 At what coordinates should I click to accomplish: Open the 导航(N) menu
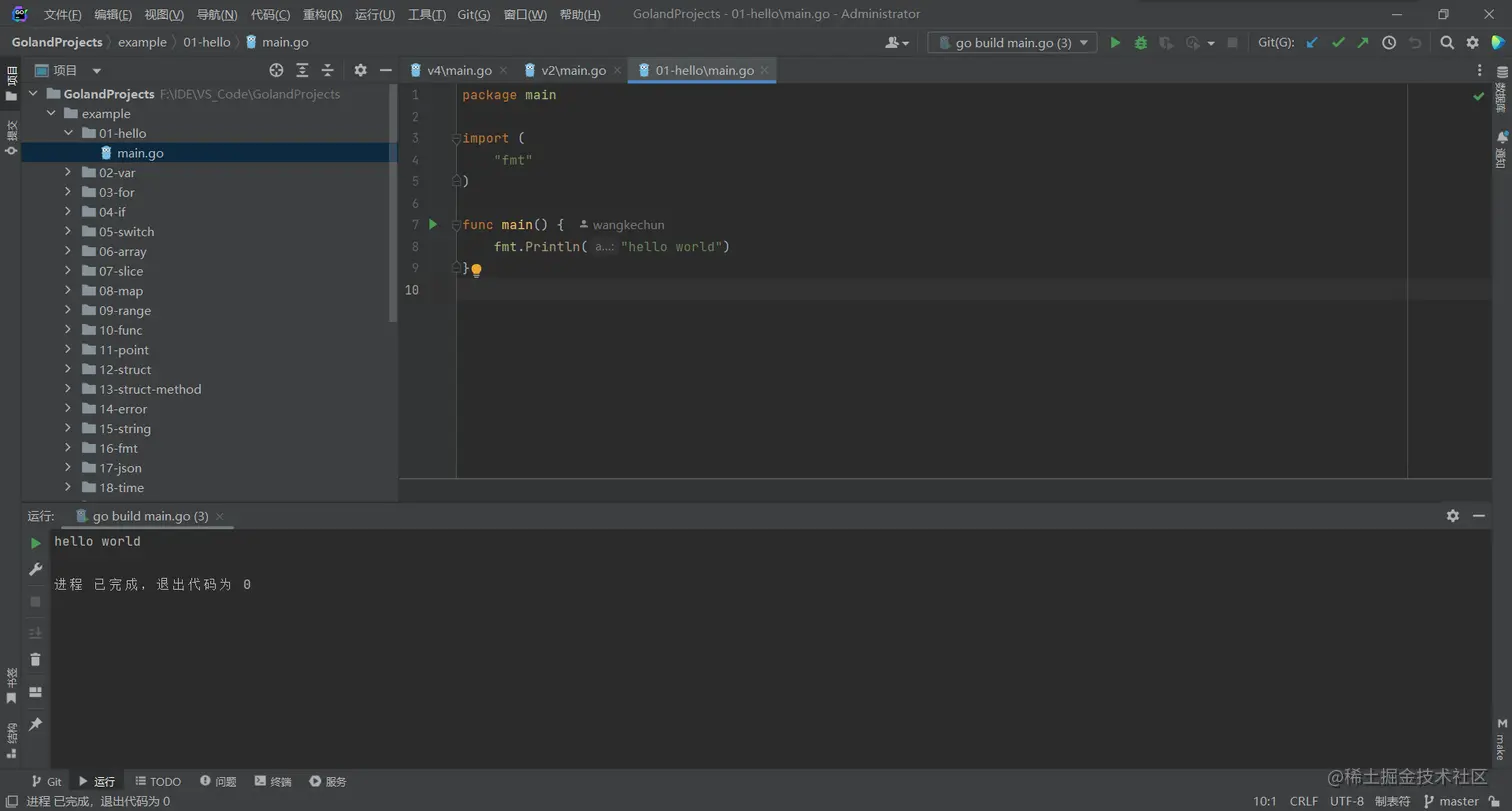pyautogui.click(x=217, y=14)
